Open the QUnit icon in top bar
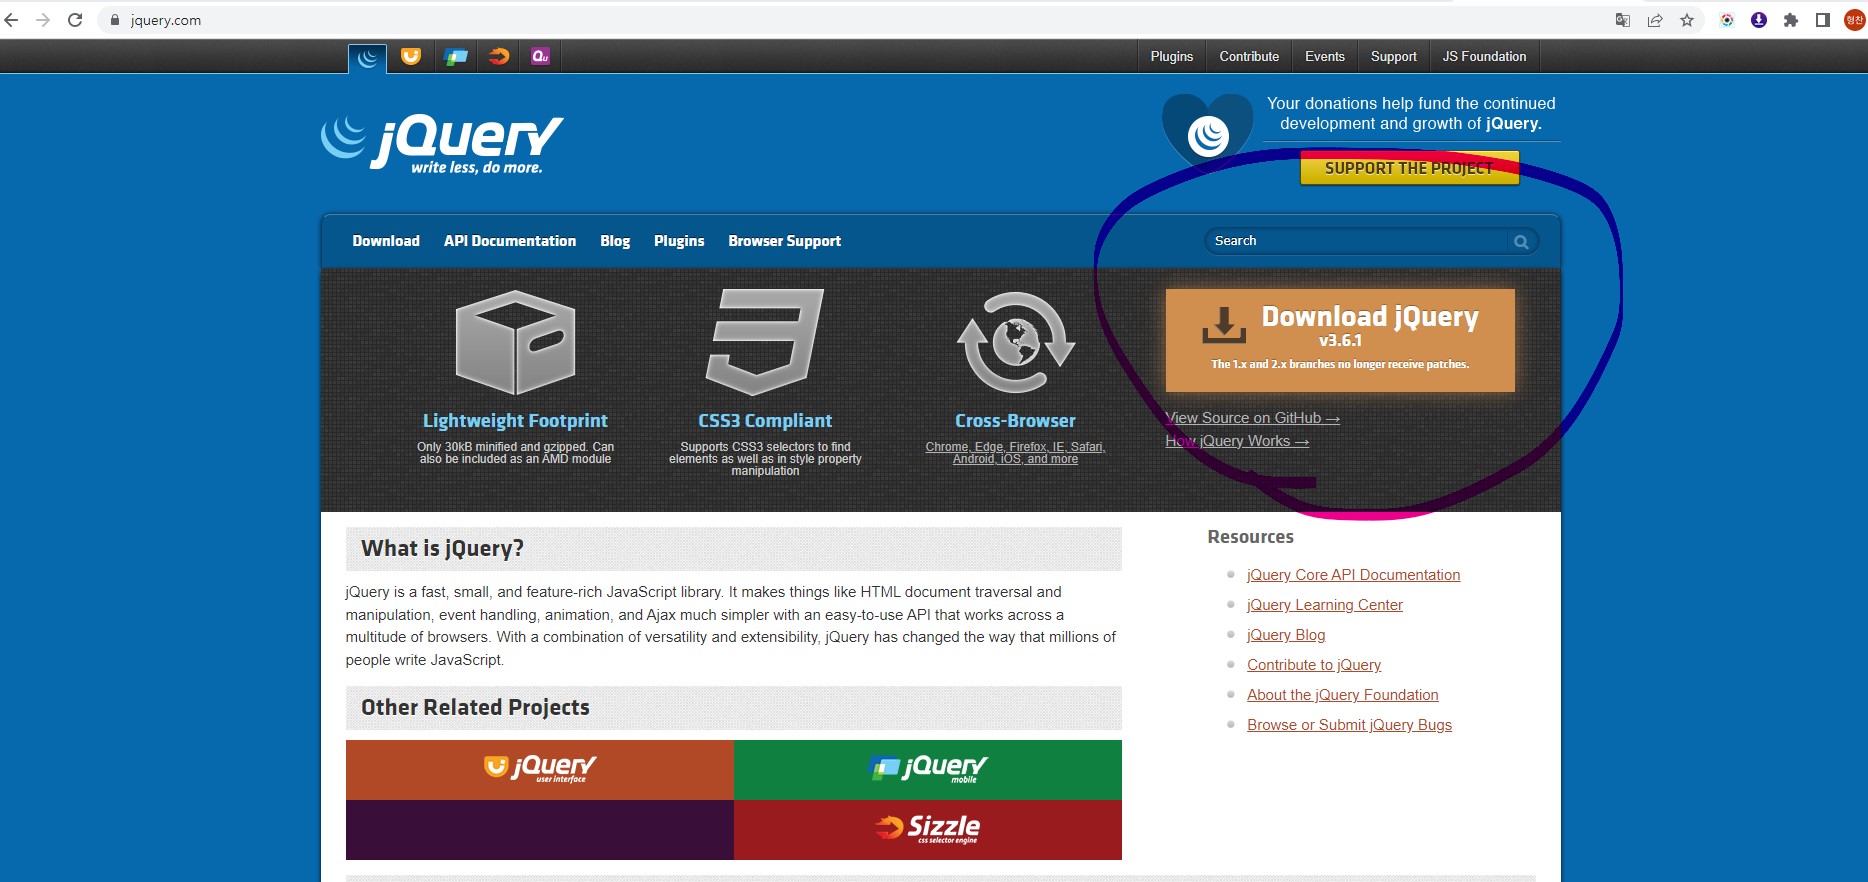This screenshot has height=882, width=1868. [541, 57]
